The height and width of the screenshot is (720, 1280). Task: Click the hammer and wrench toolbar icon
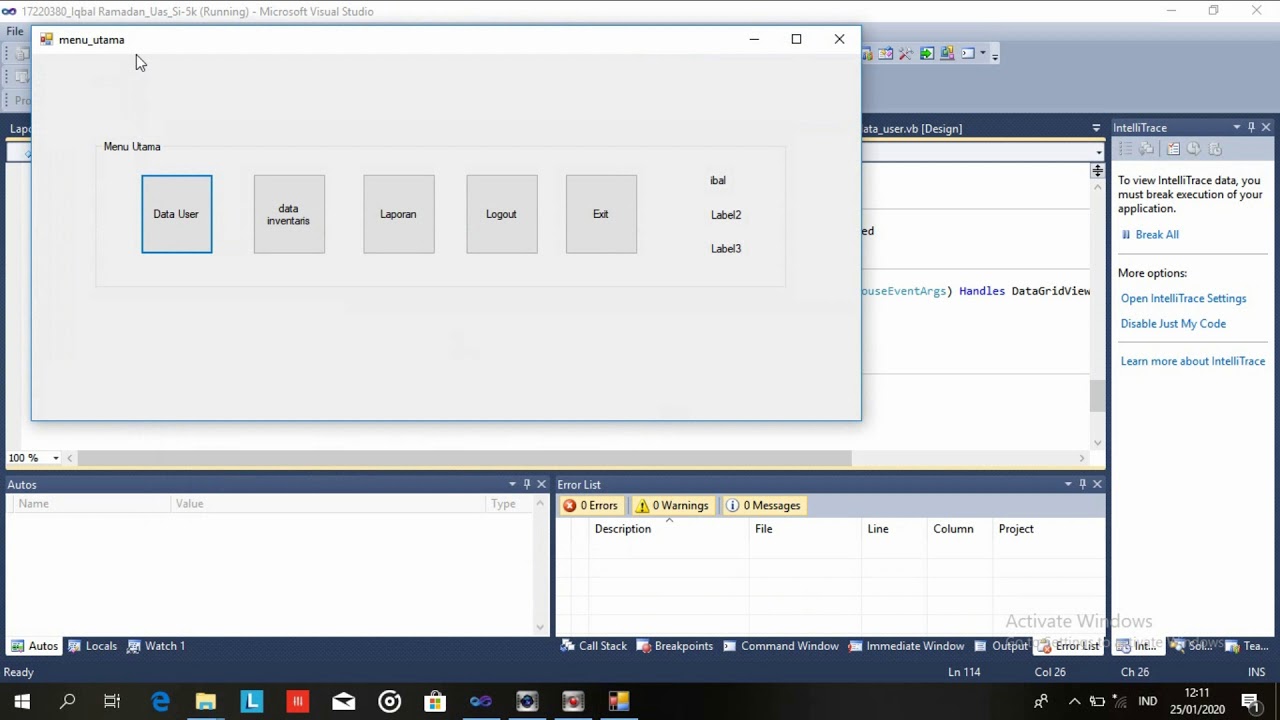906,53
